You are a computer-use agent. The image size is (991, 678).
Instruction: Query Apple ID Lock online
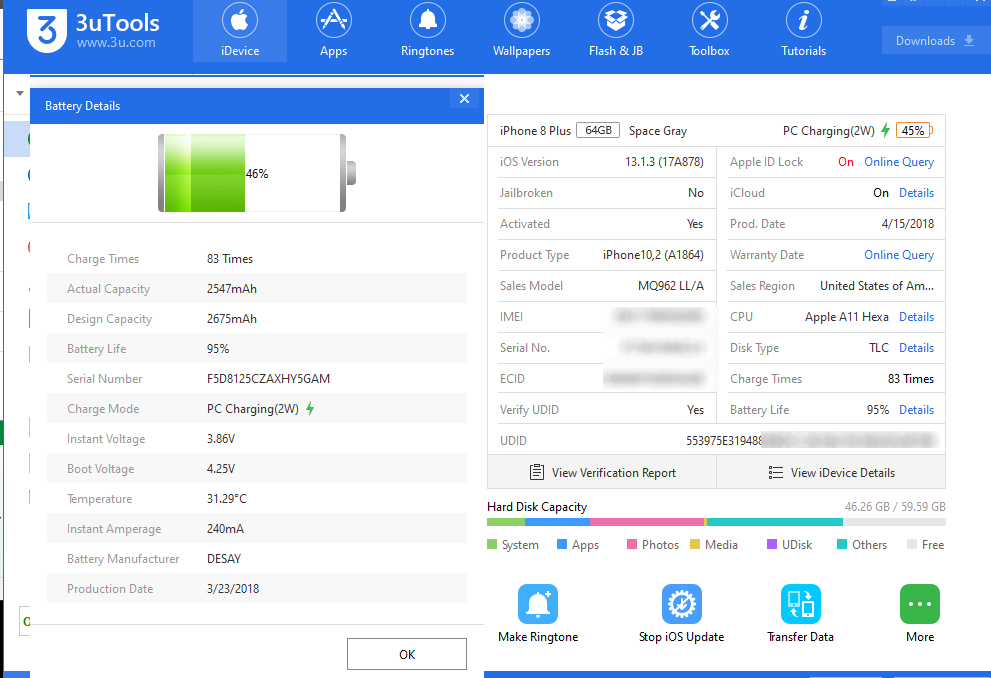click(x=899, y=162)
